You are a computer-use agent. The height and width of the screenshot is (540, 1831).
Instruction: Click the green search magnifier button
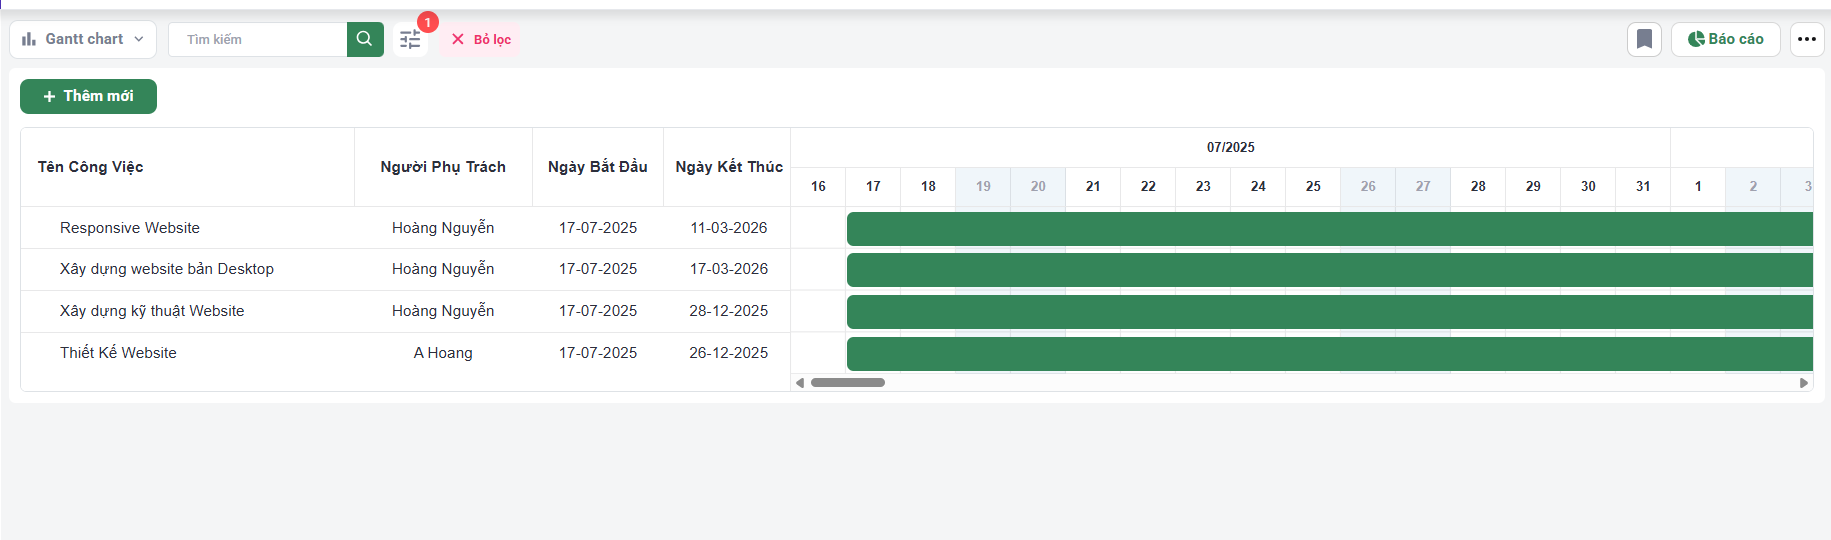click(365, 39)
